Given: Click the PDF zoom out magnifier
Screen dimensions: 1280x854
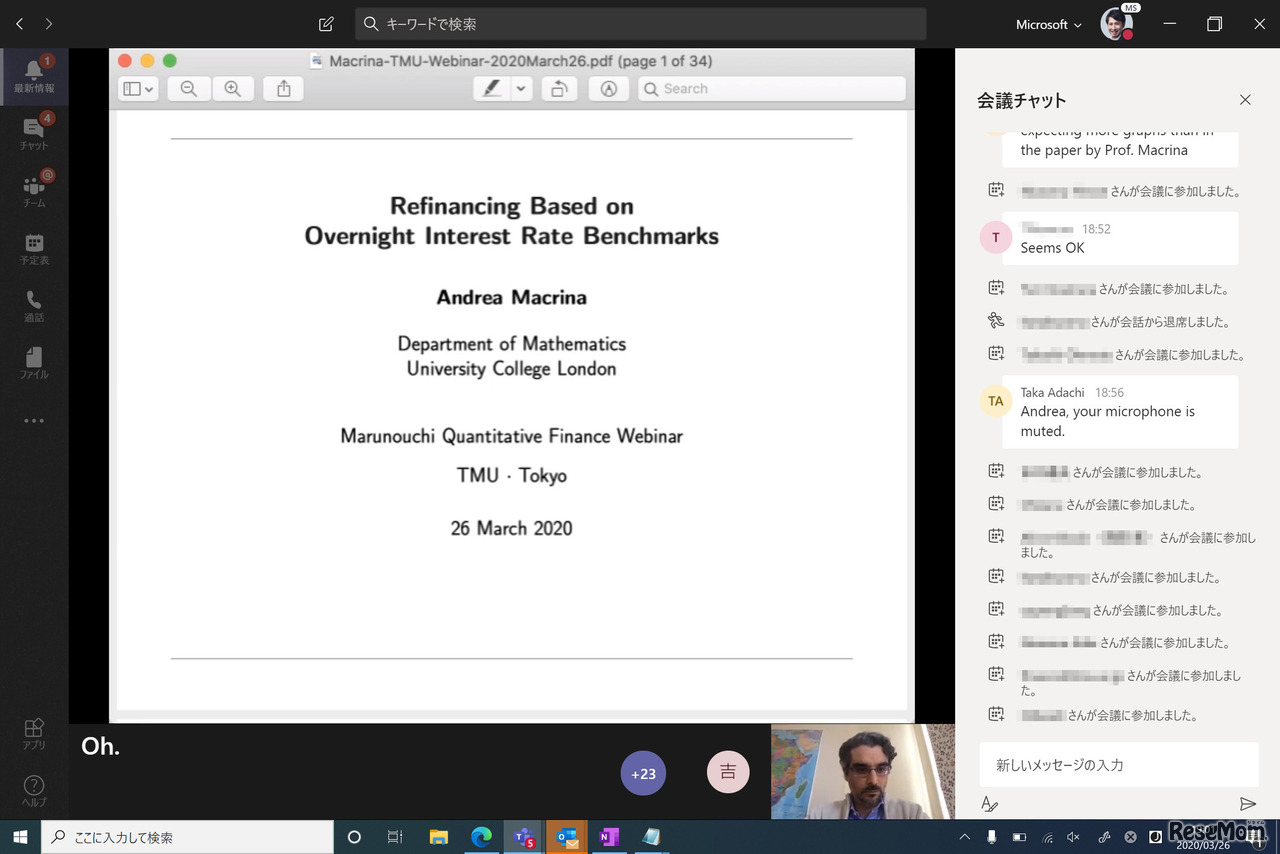Looking at the screenshot, I should click(188, 89).
